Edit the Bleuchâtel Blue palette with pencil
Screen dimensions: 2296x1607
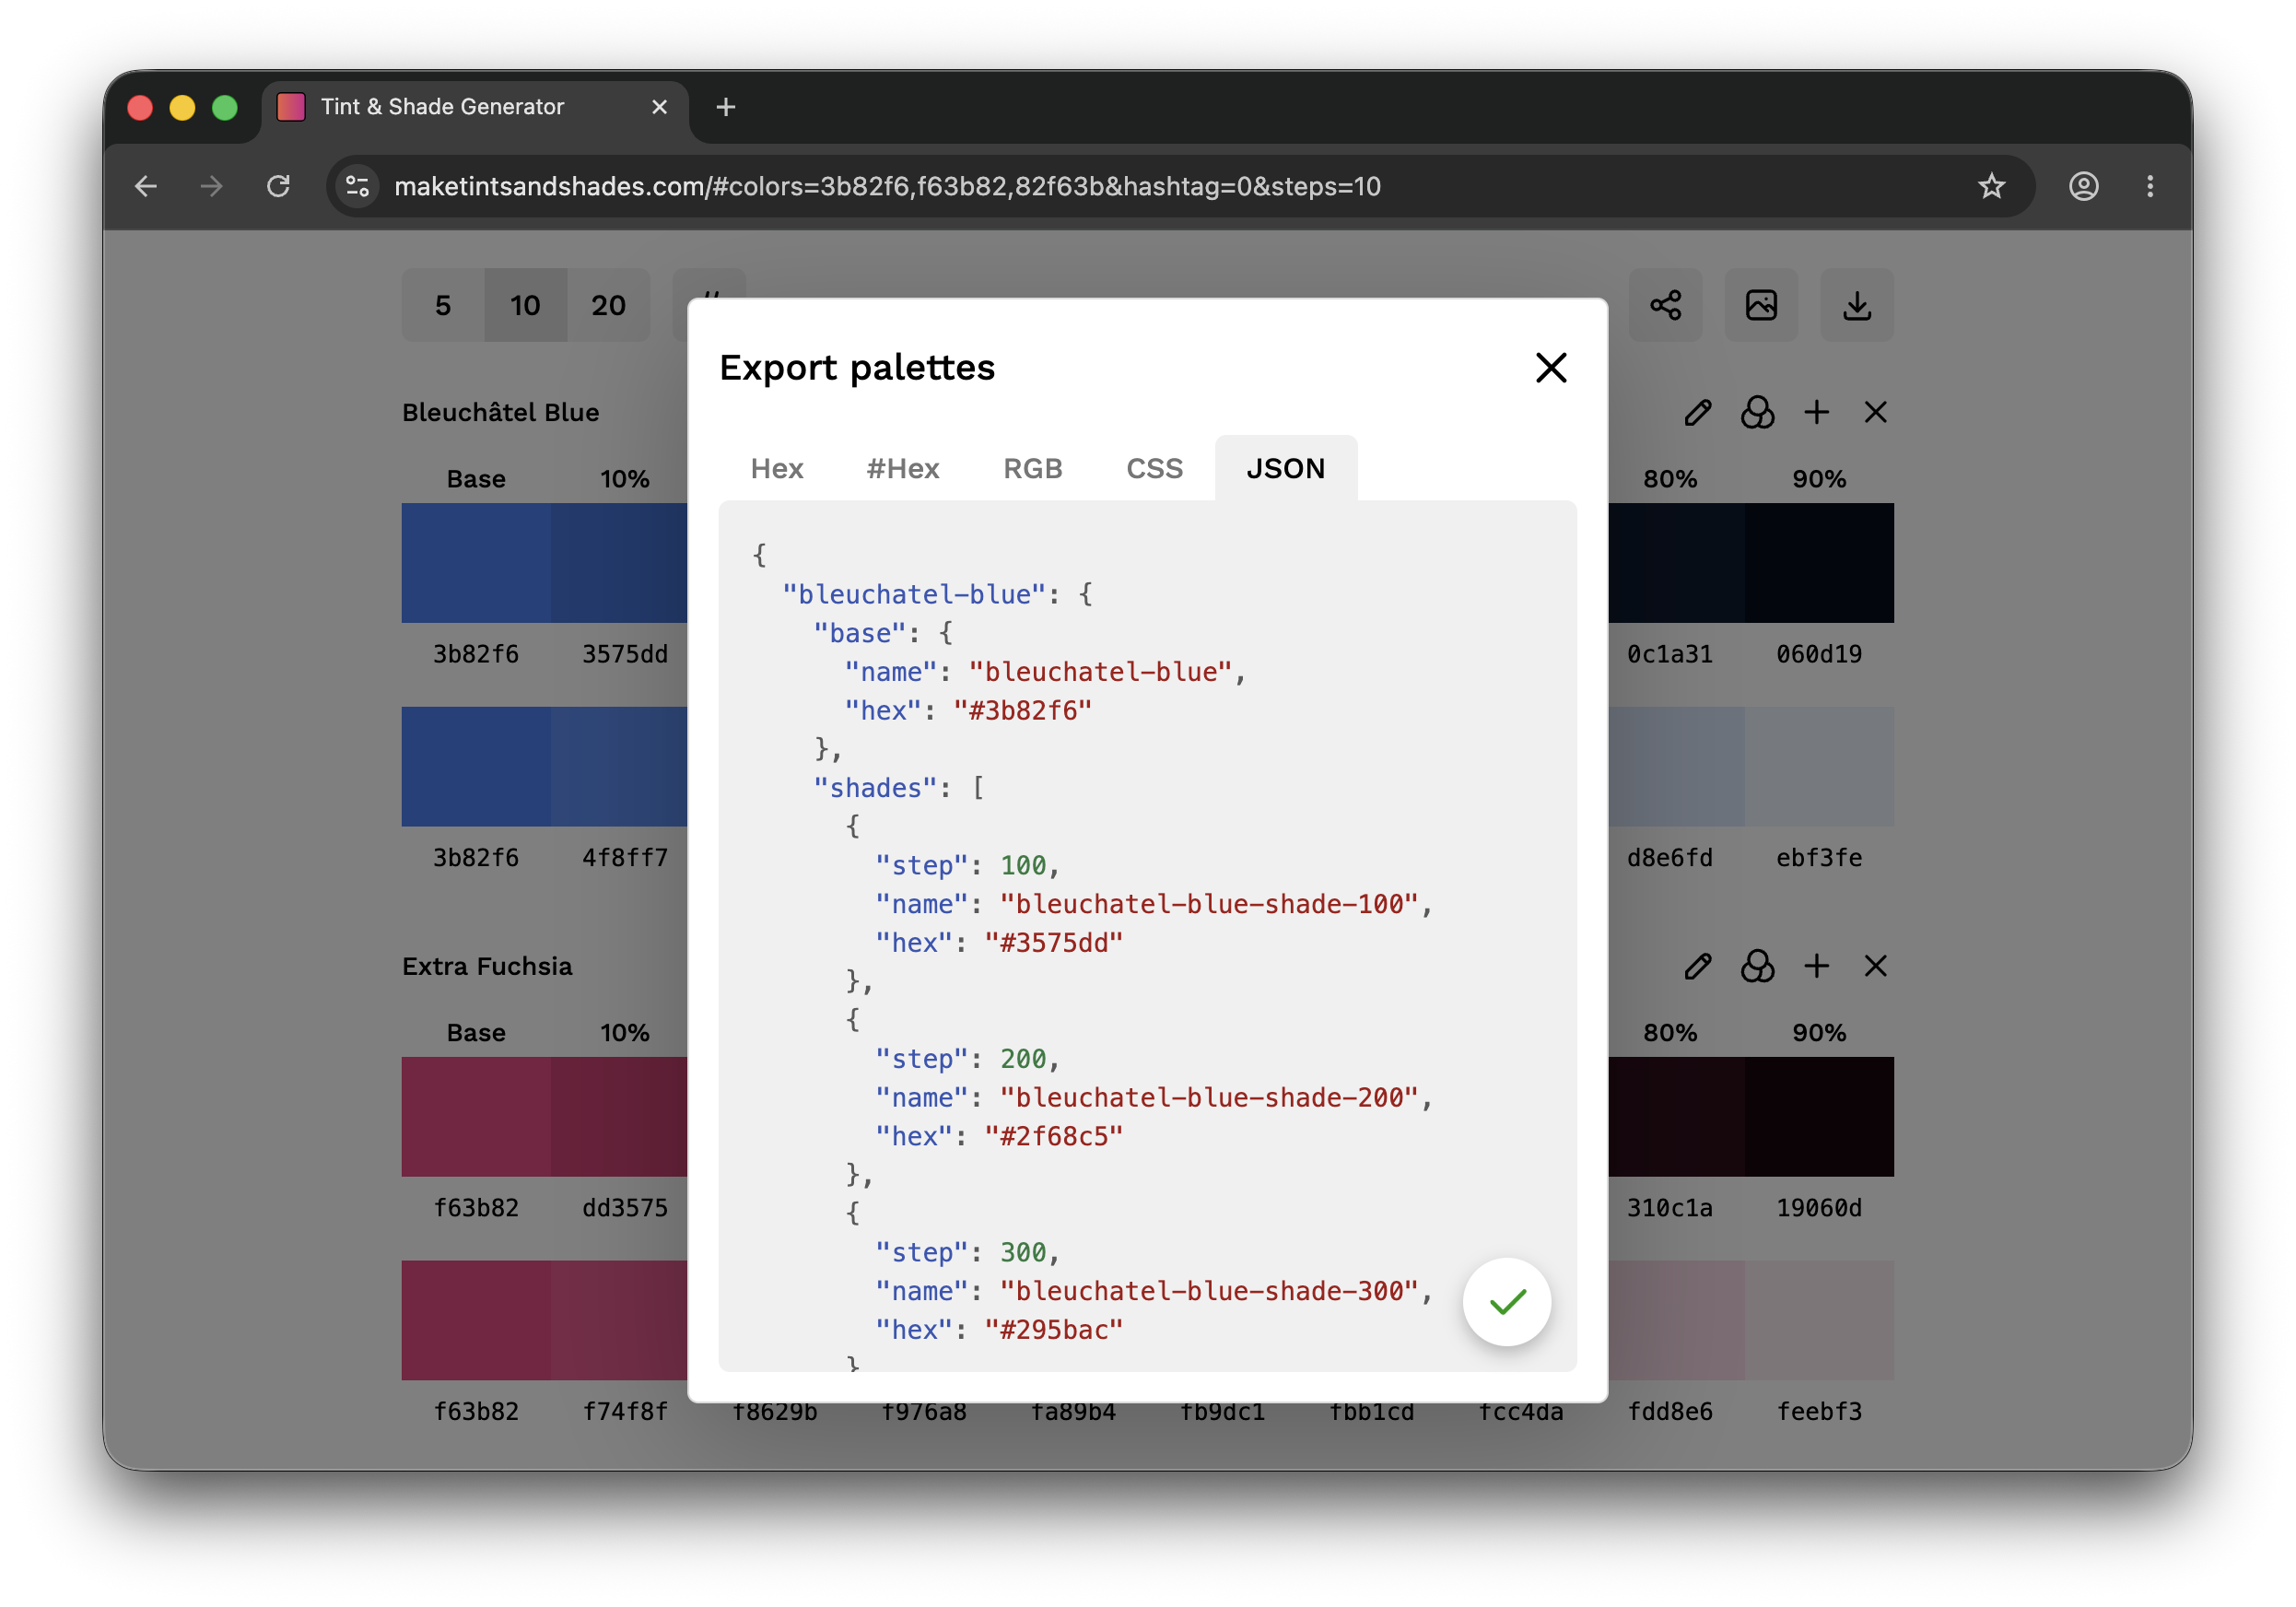click(1697, 412)
